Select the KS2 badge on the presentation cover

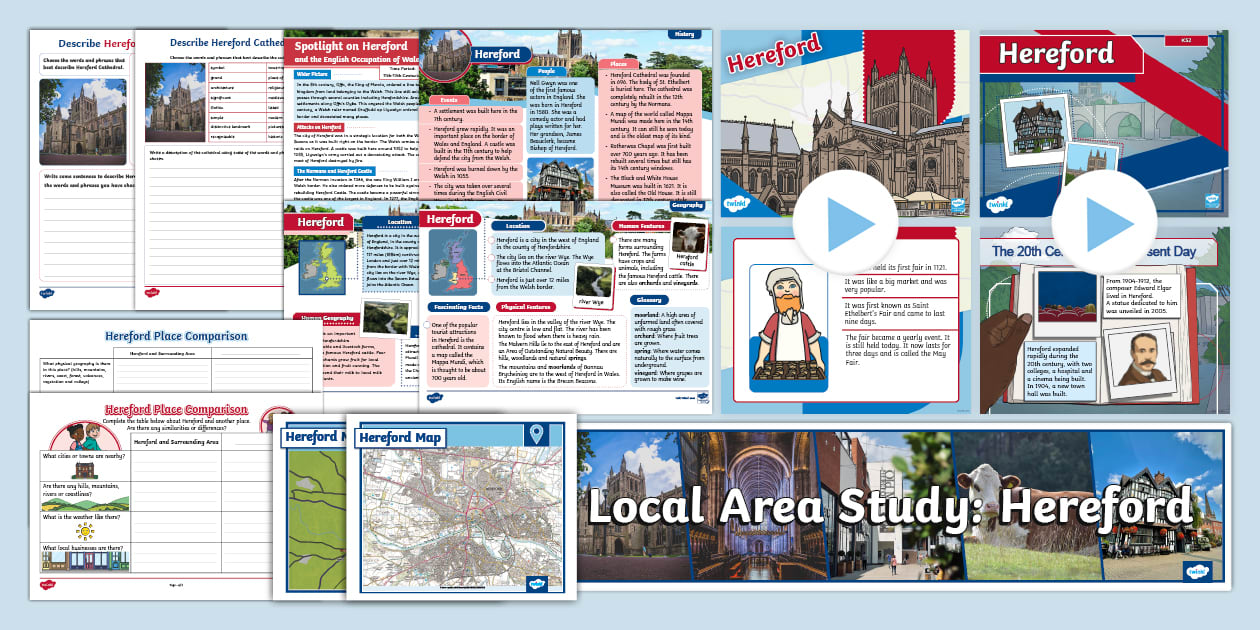pyautogui.click(x=1187, y=40)
